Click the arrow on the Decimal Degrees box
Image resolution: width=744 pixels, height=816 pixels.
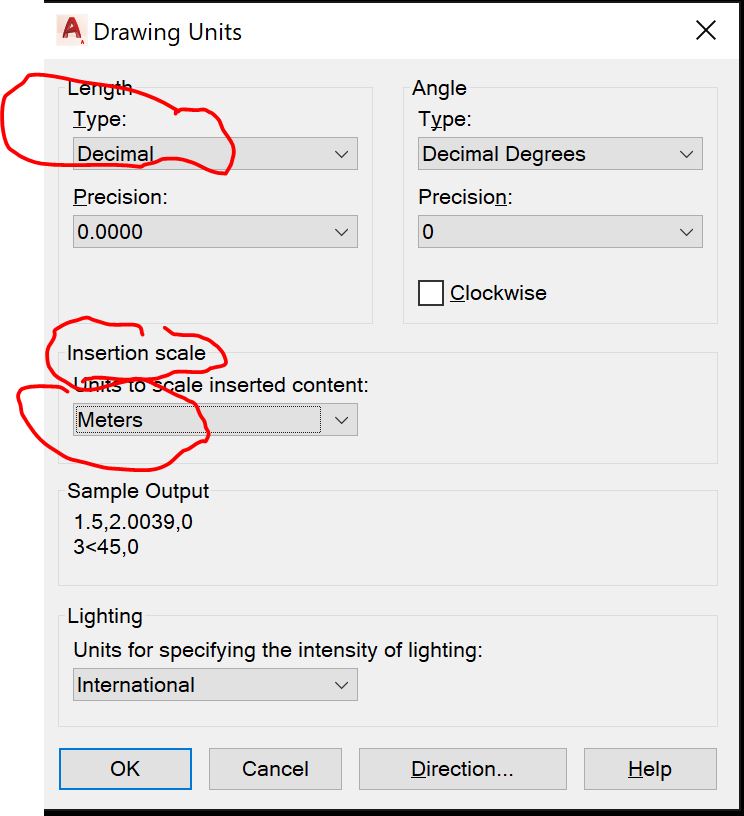pyautogui.click(x=686, y=154)
